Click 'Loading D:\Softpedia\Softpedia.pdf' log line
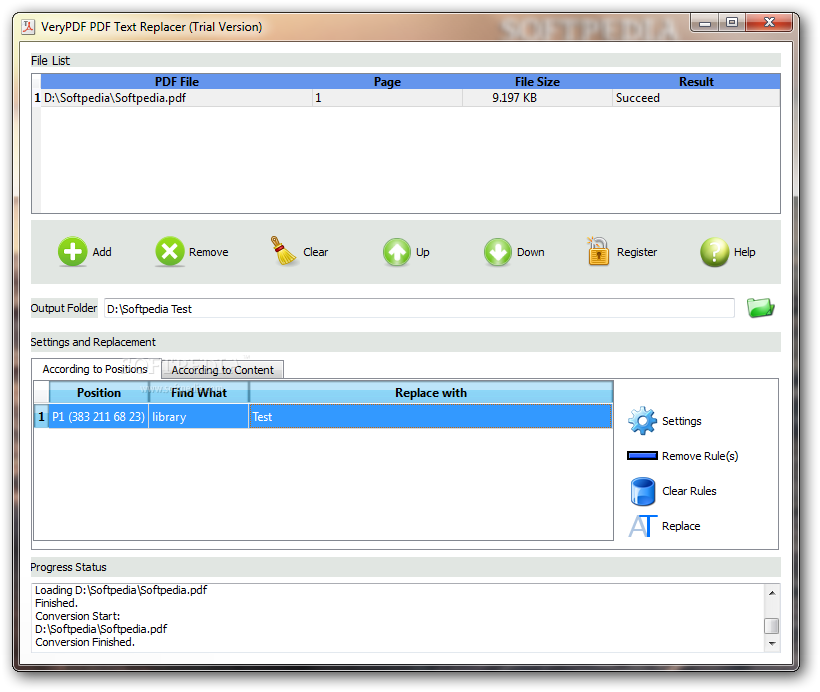The height and width of the screenshot is (692, 820). [121, 590]
